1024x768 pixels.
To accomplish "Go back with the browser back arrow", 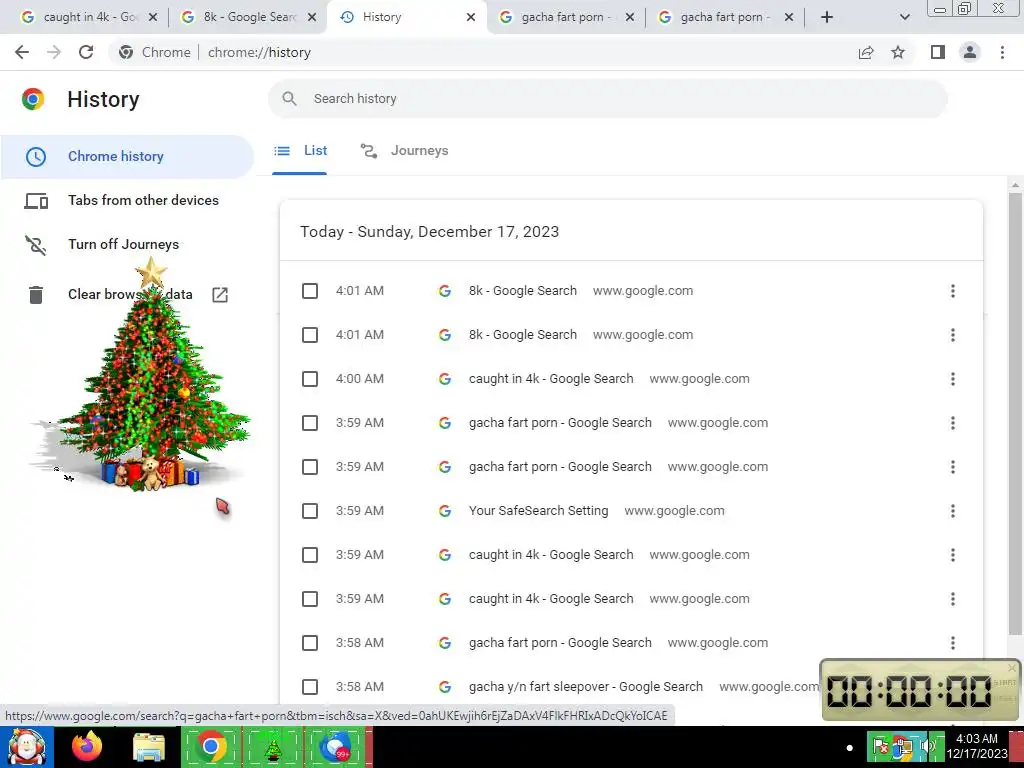I will tap(22, 52).
